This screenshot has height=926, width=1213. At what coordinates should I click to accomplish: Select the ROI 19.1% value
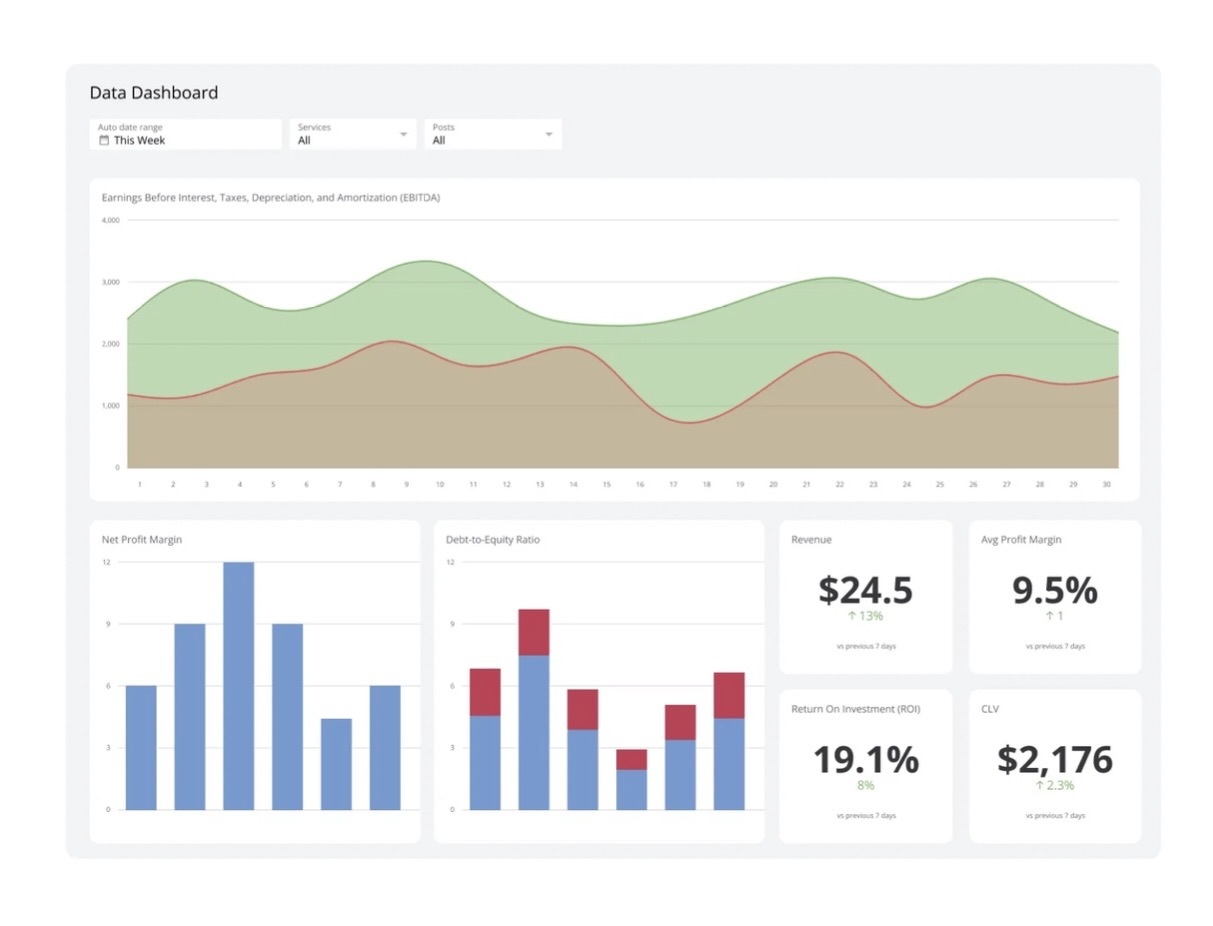tap(865, 760)
